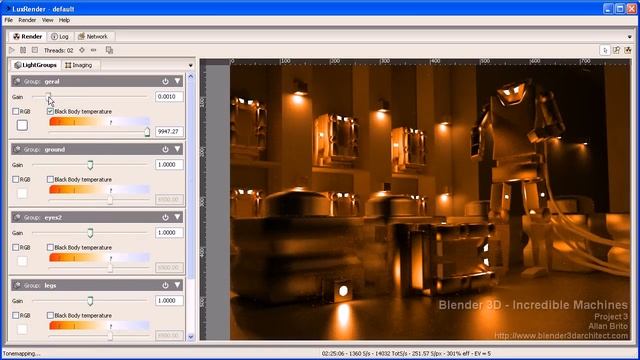Enable RGB checkbox in legs group
Viewport: 640px width, 360px height.
tap(16, 315)
